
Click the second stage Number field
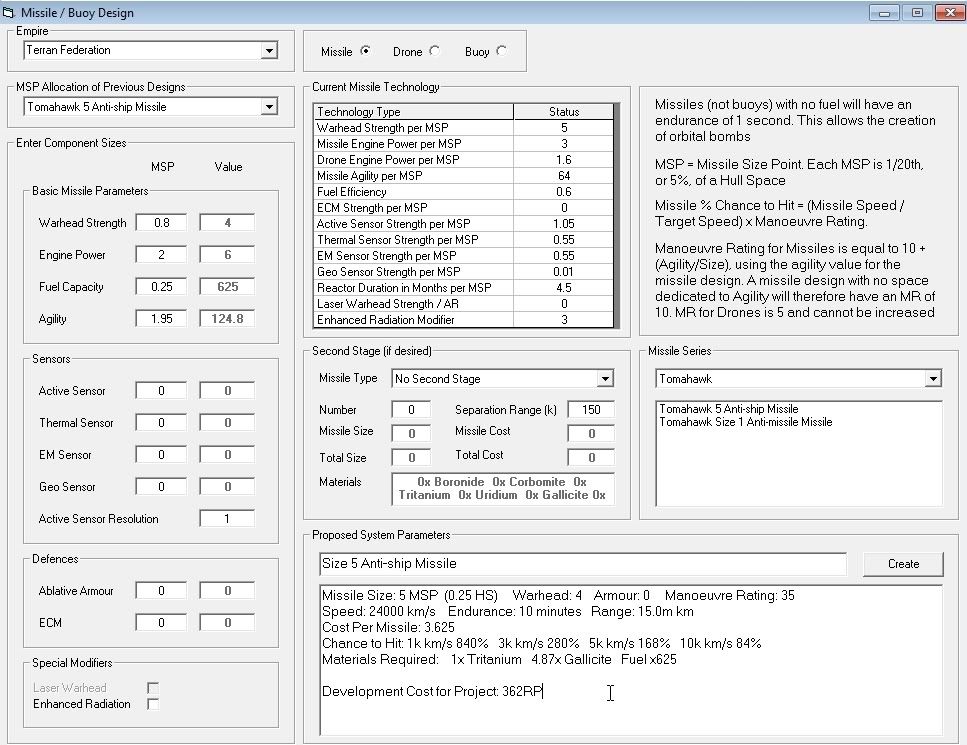[x=411, y=410]
